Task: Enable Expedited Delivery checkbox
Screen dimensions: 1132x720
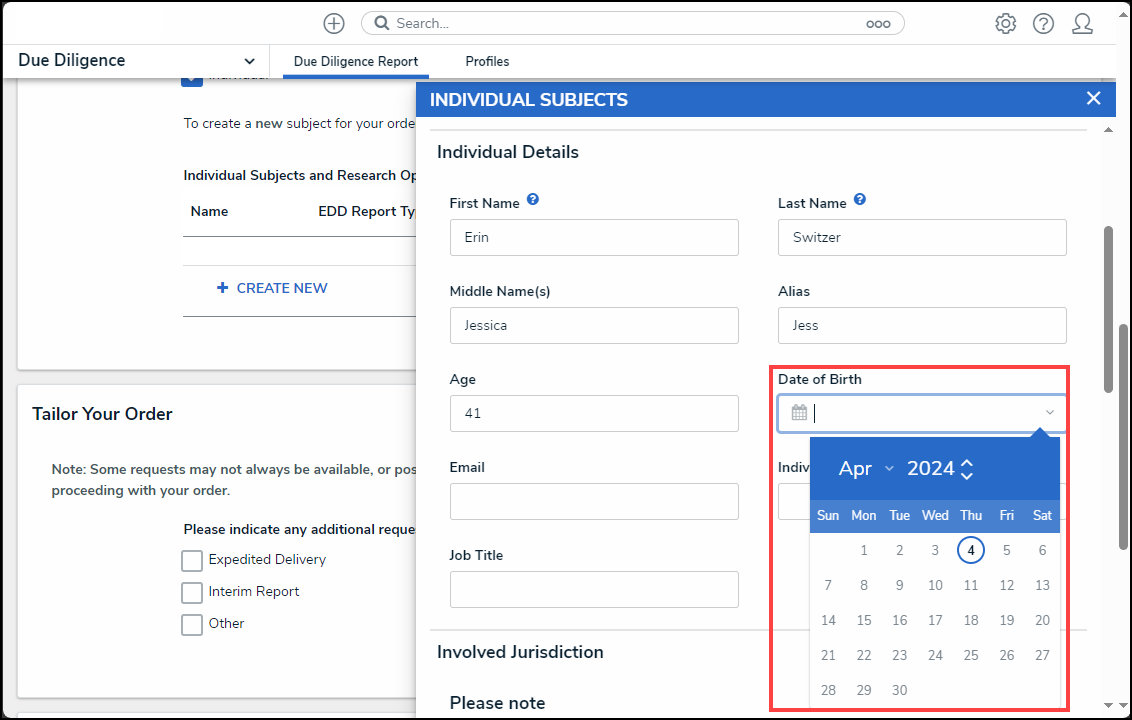Action: click(192, 560)
